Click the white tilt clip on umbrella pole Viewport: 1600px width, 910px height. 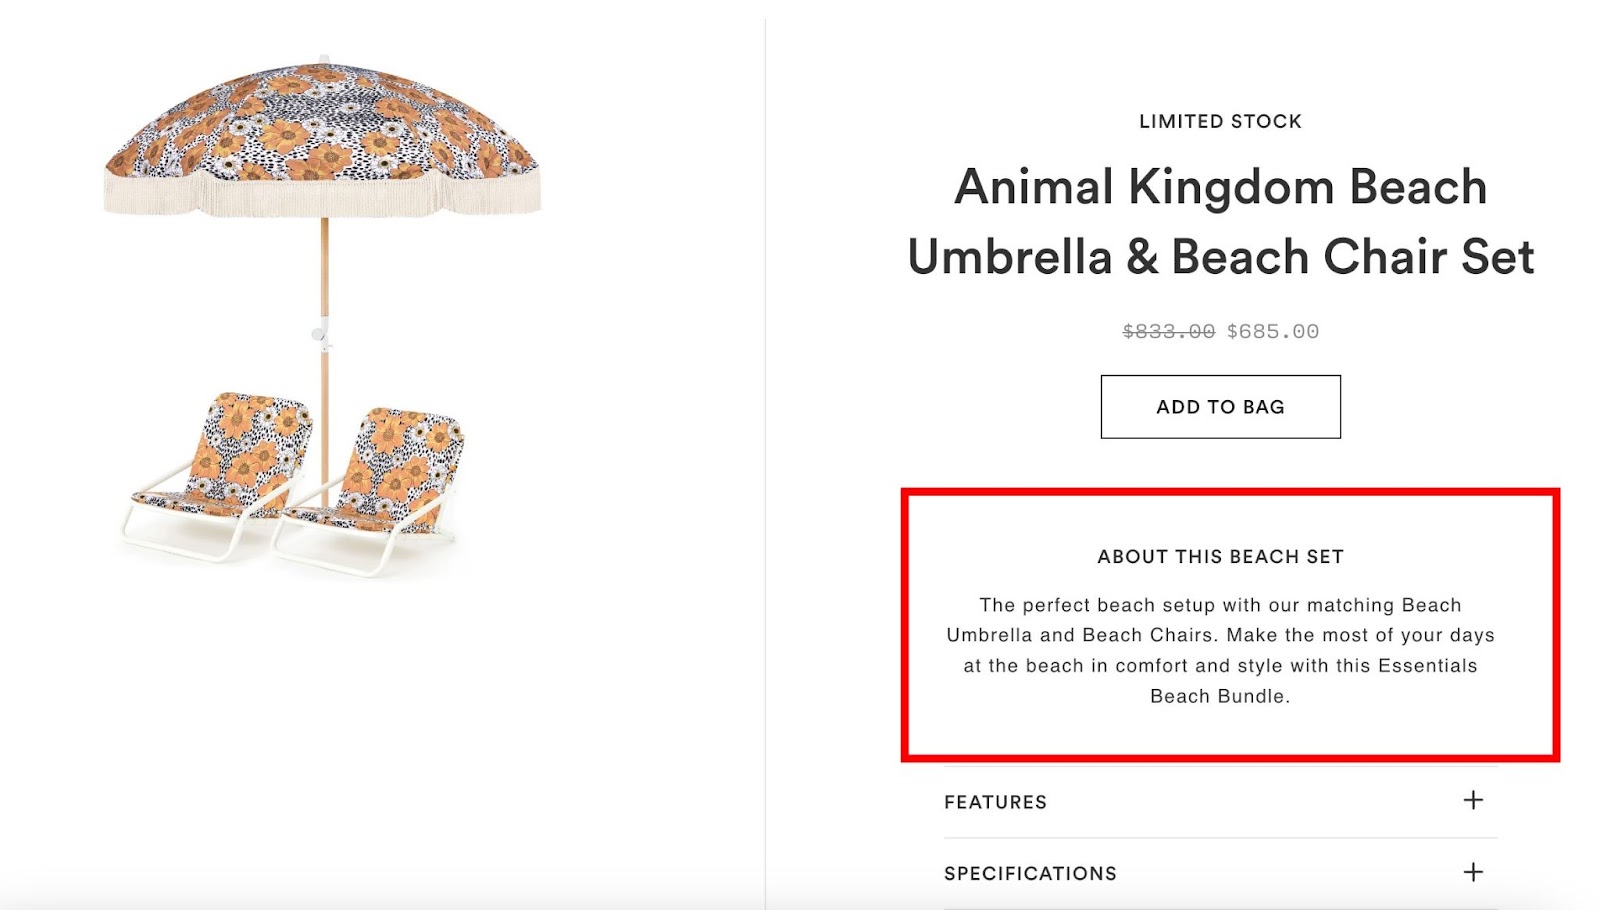(319, 332)
